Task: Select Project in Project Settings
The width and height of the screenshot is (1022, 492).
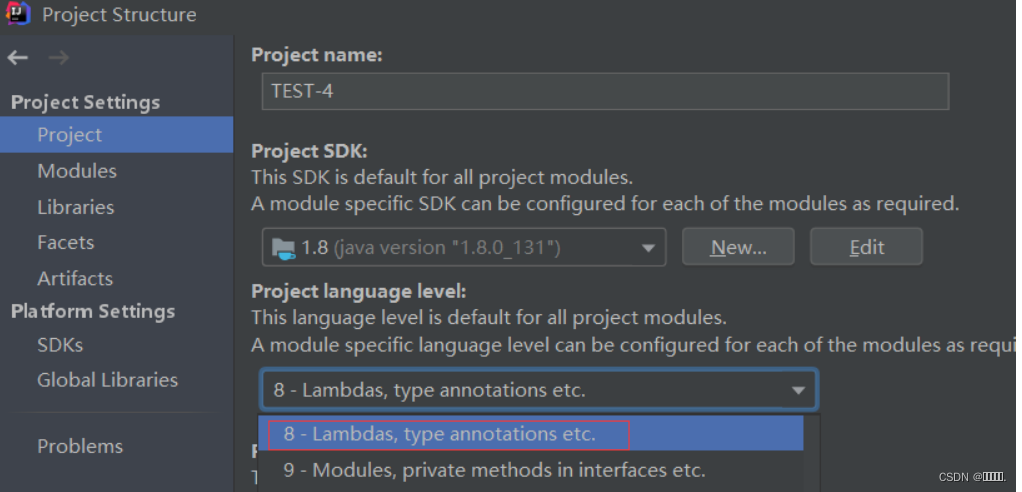Action: (x=70, y=135)
